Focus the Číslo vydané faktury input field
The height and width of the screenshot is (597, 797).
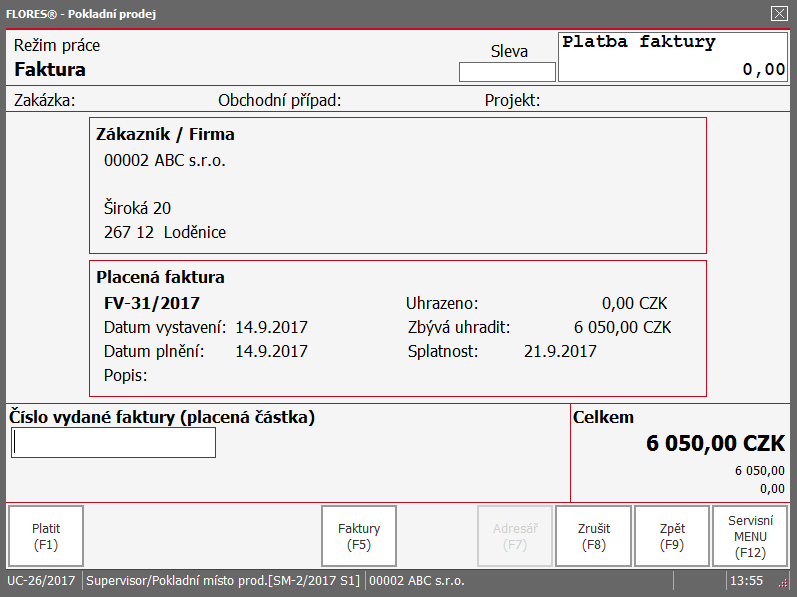(x=113, y=443)
